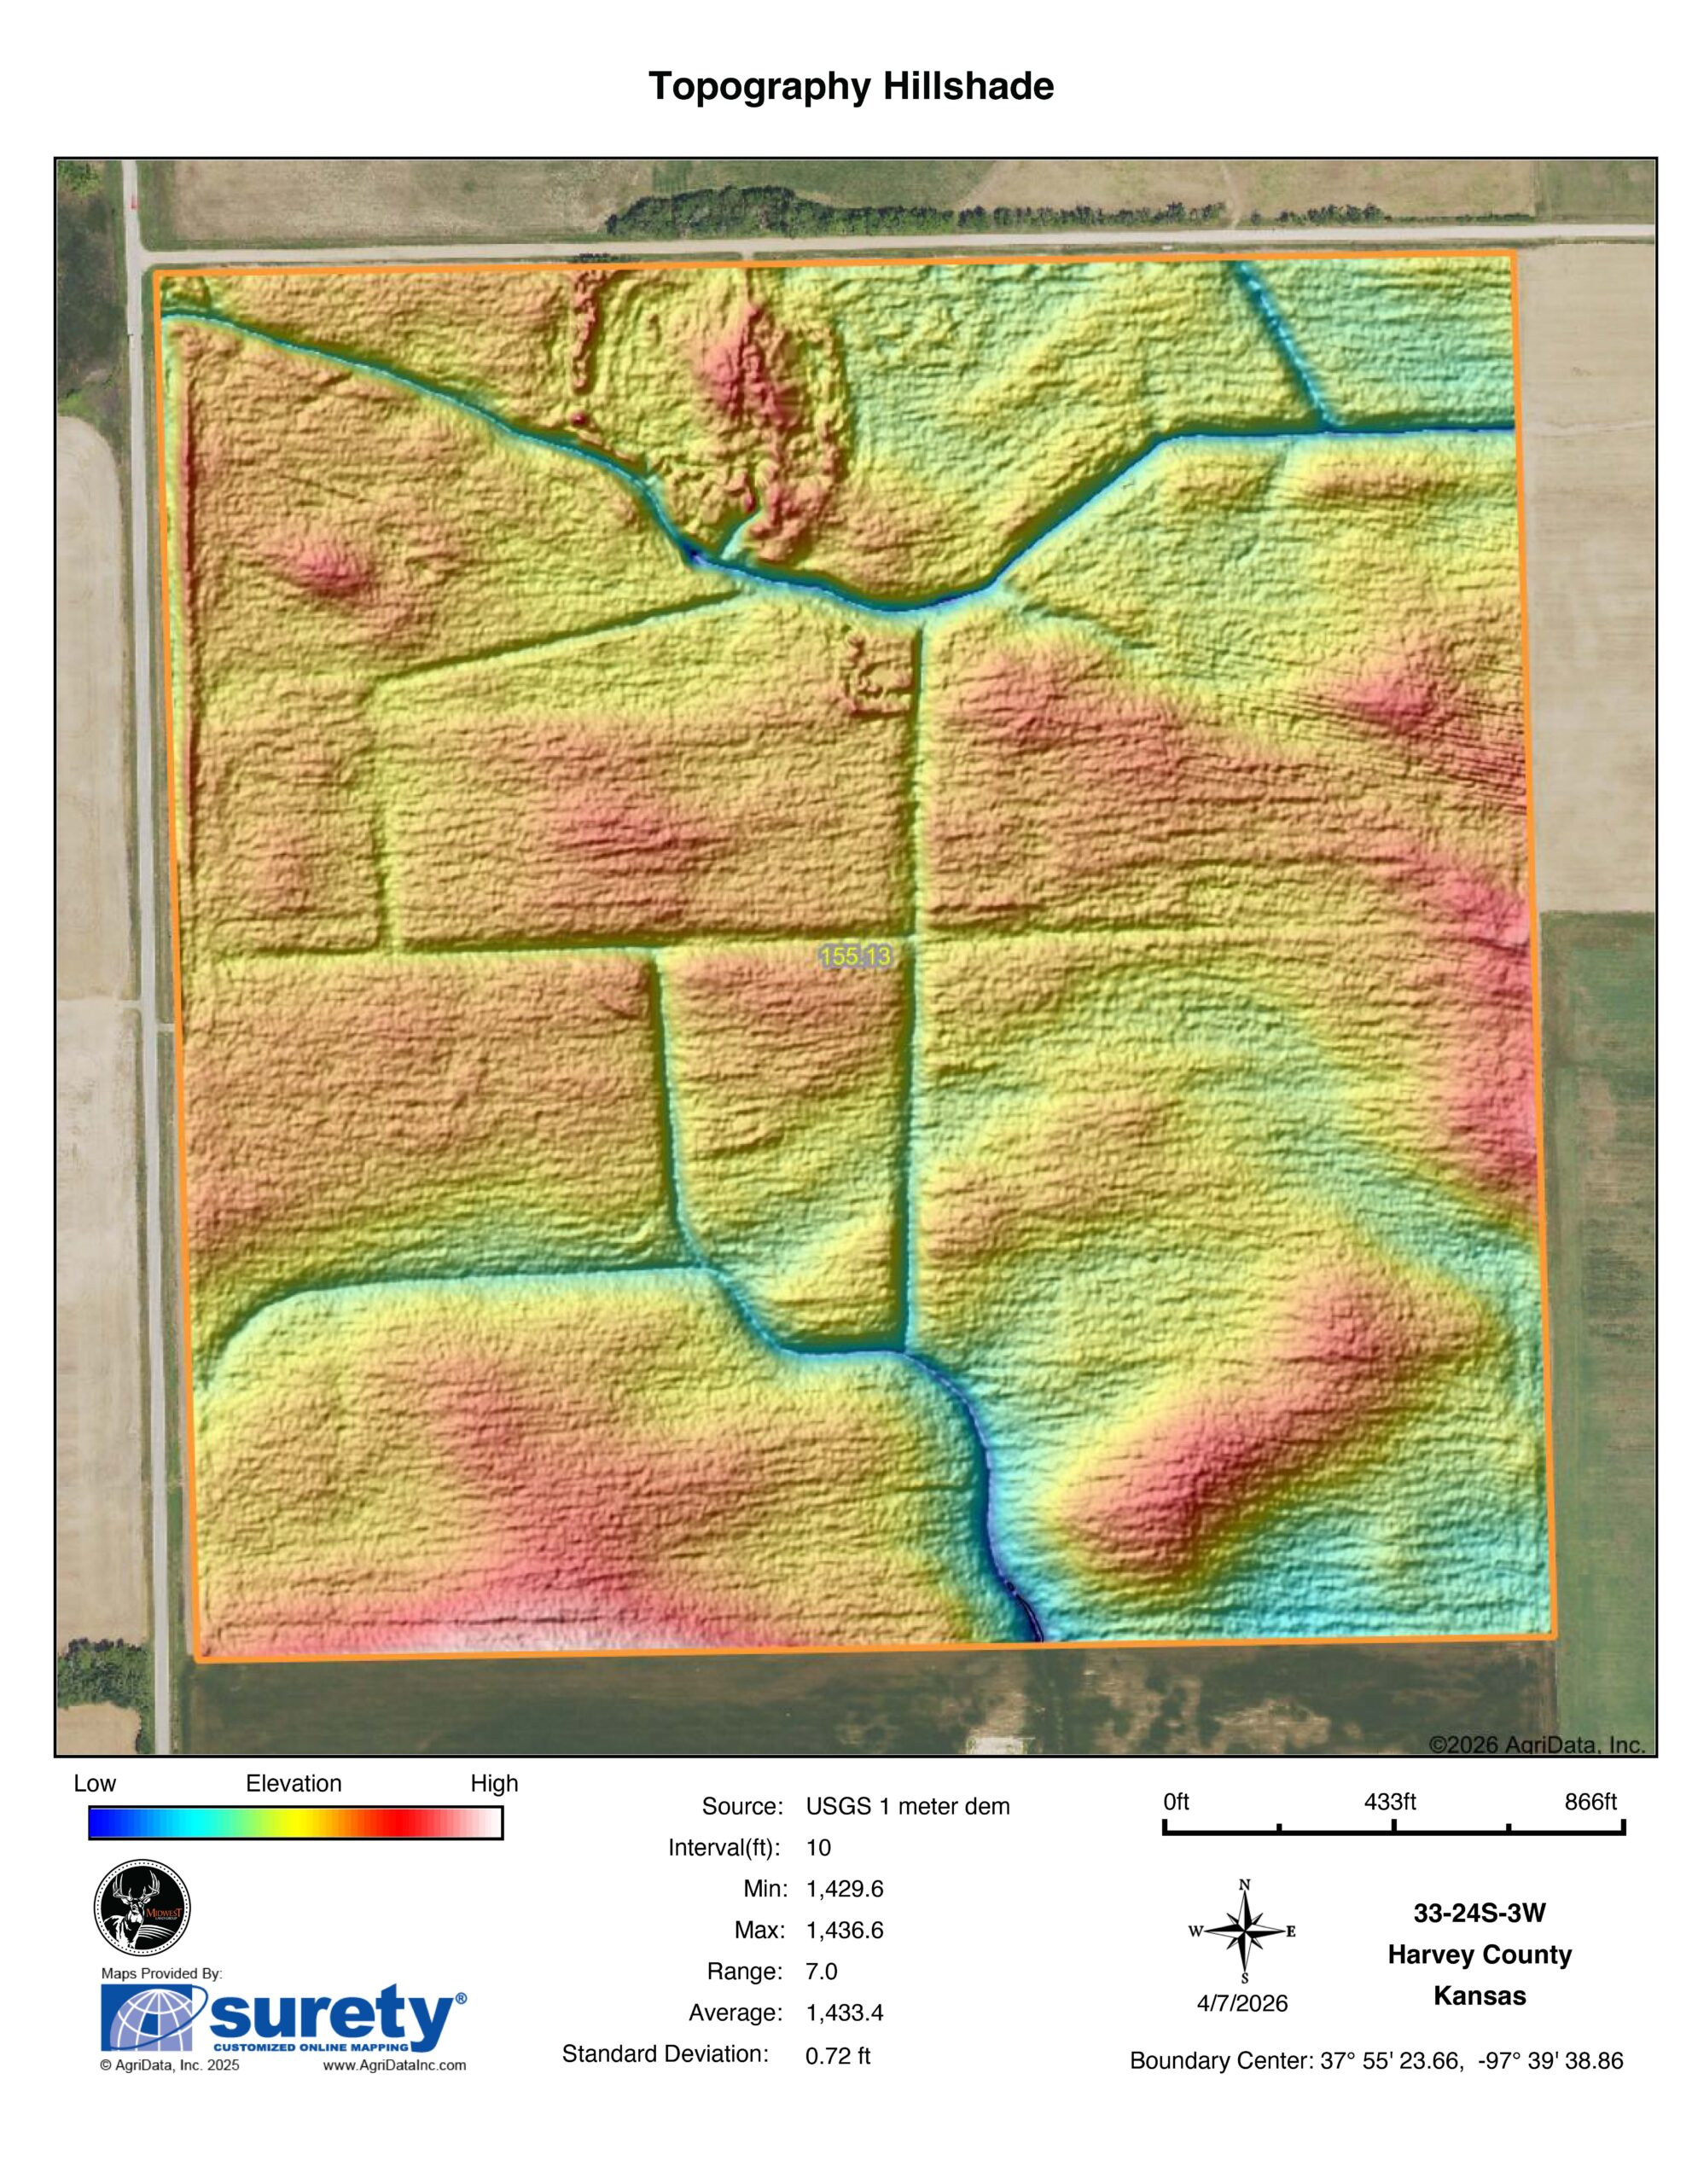This screenshot has width=1692, height=2184.
Task: Click the USGS 1 meter dem source text
Action: pos(907,1807)
